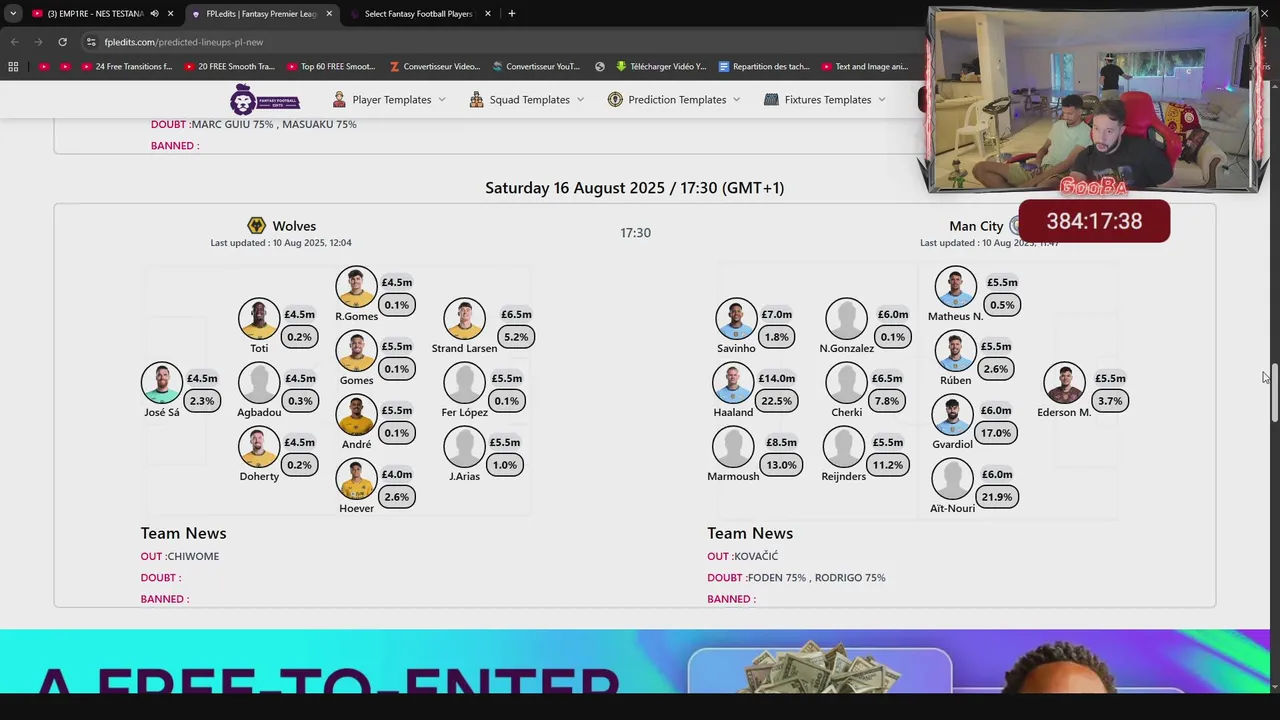The width and height of the screenshot is (1280, 720).
Task: Open Prediction Templates menu label
Action: pyautogui.click(x=677, y=100)
